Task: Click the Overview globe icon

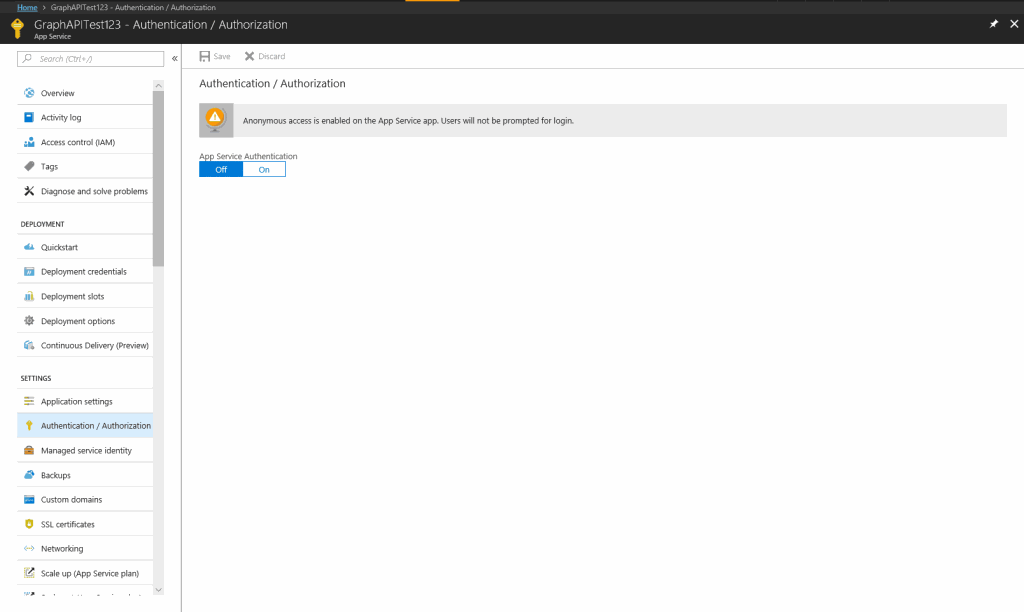Action: pyautogui.click(x=29, y=93)
